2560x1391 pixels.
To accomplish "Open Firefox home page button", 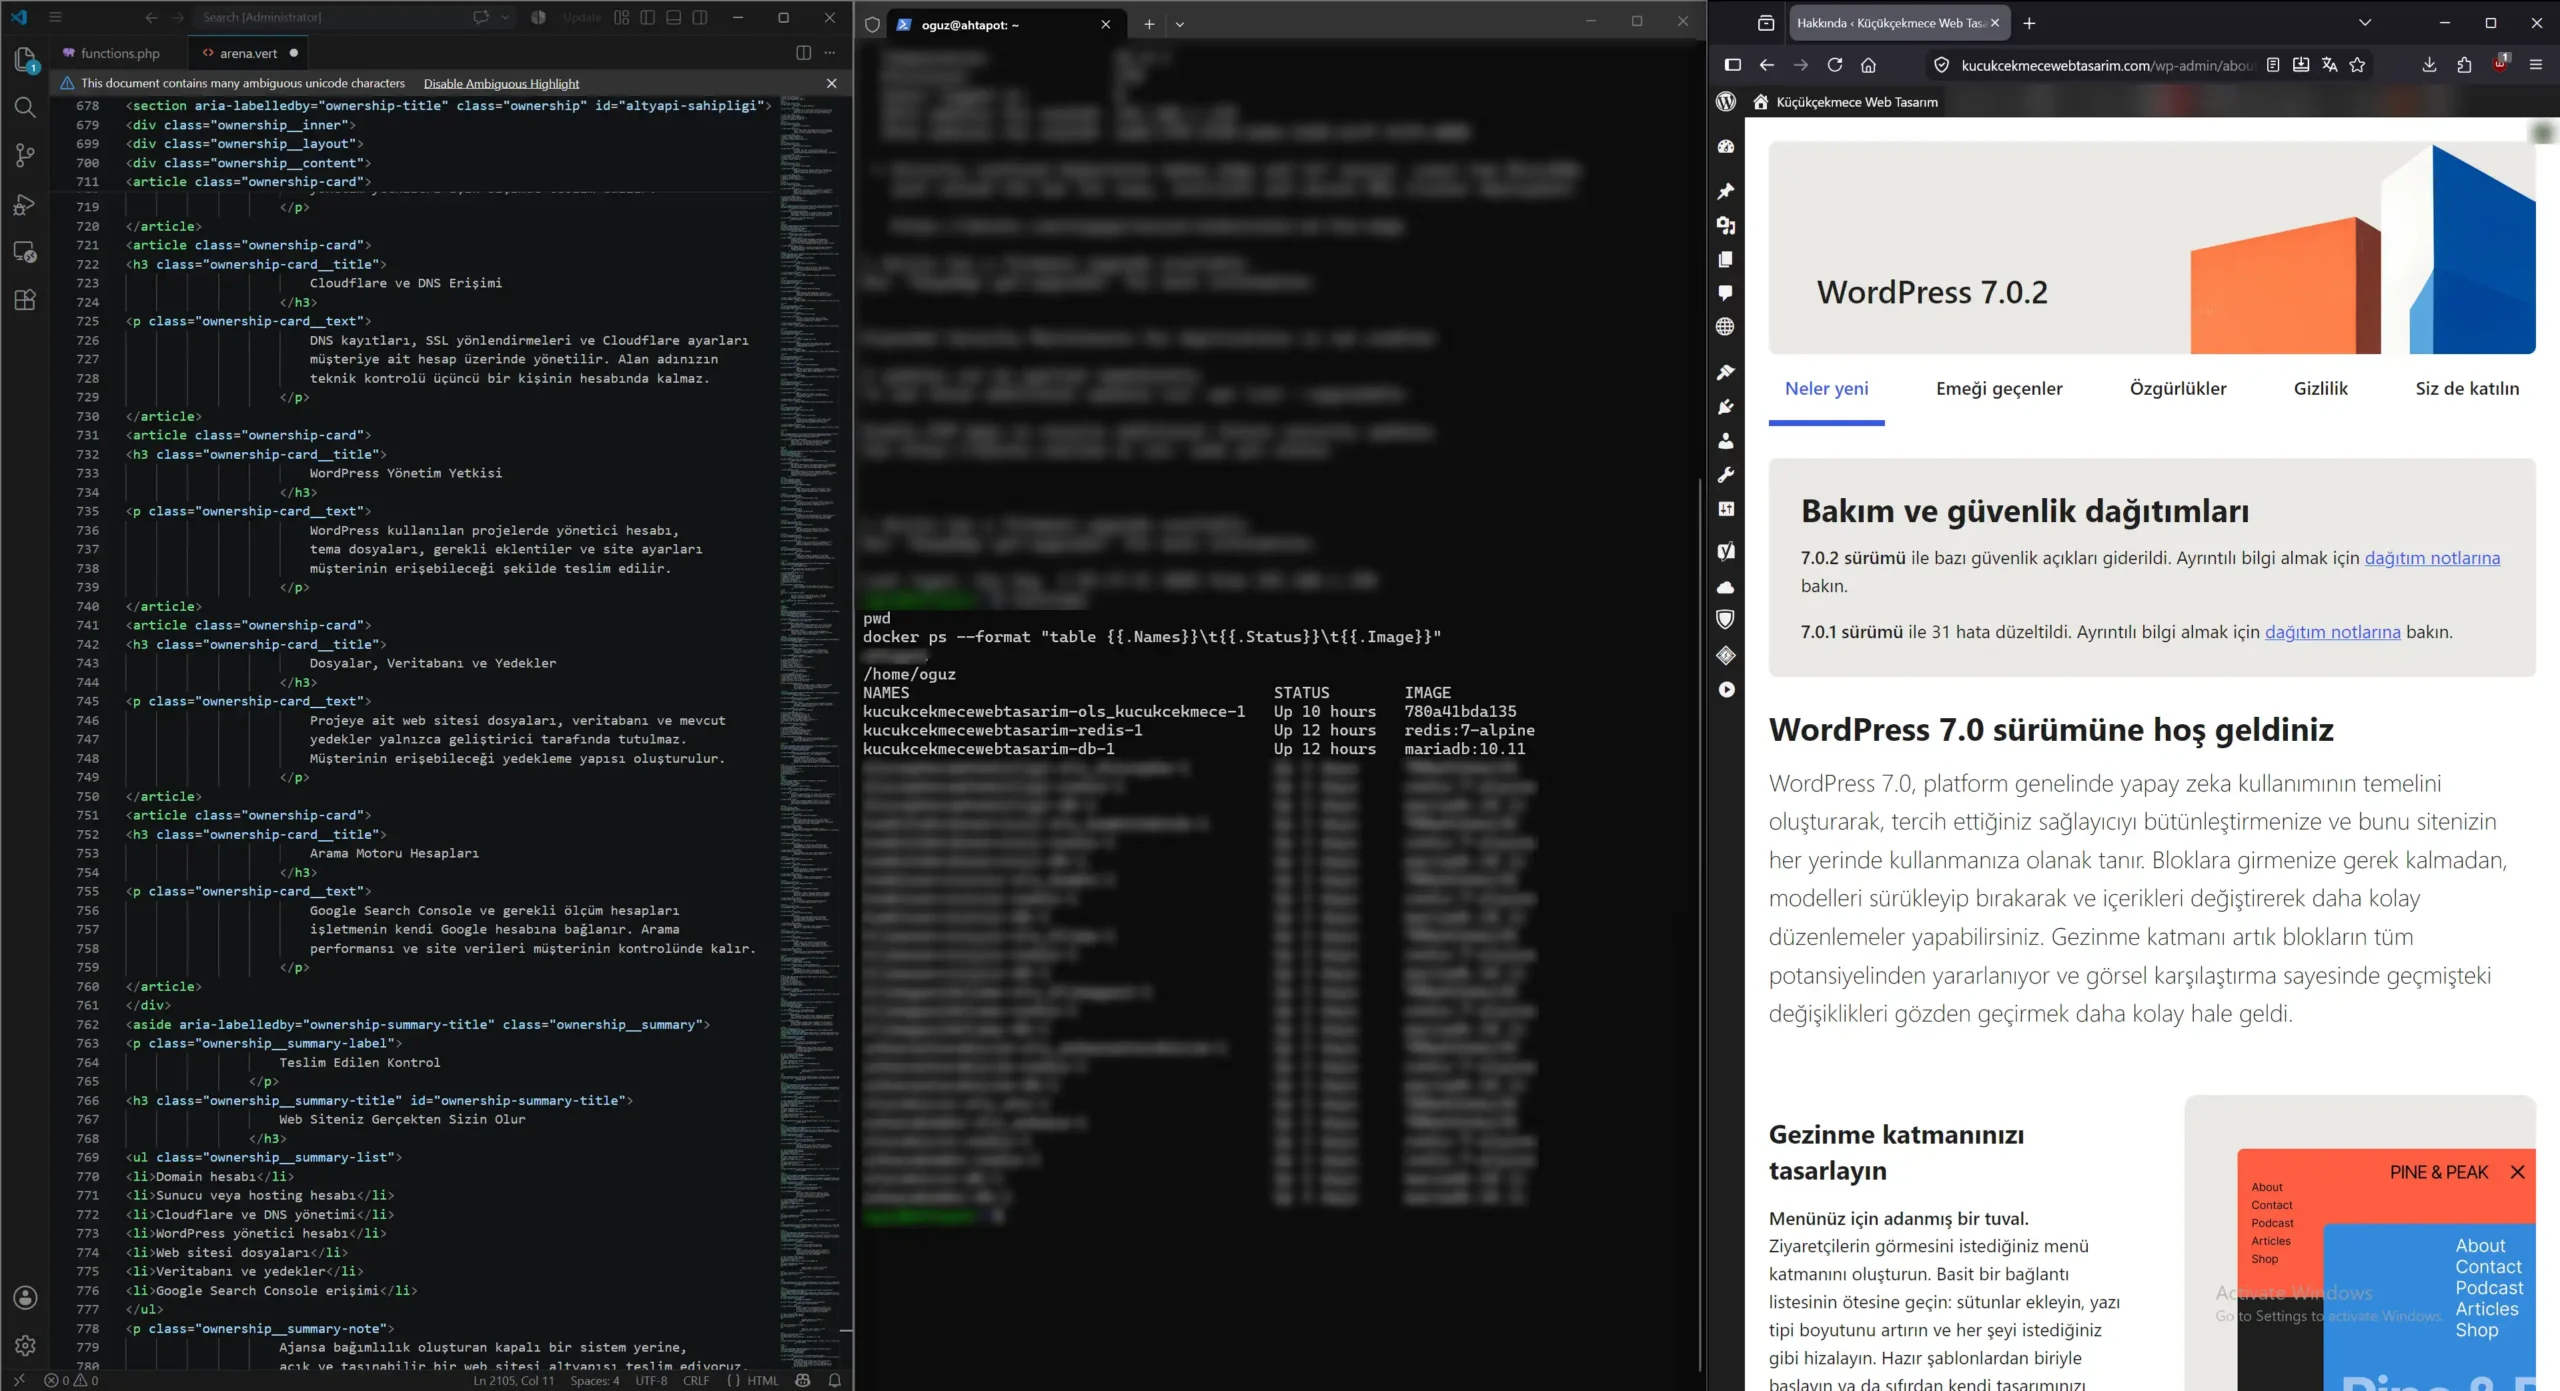I will 1868,65.
